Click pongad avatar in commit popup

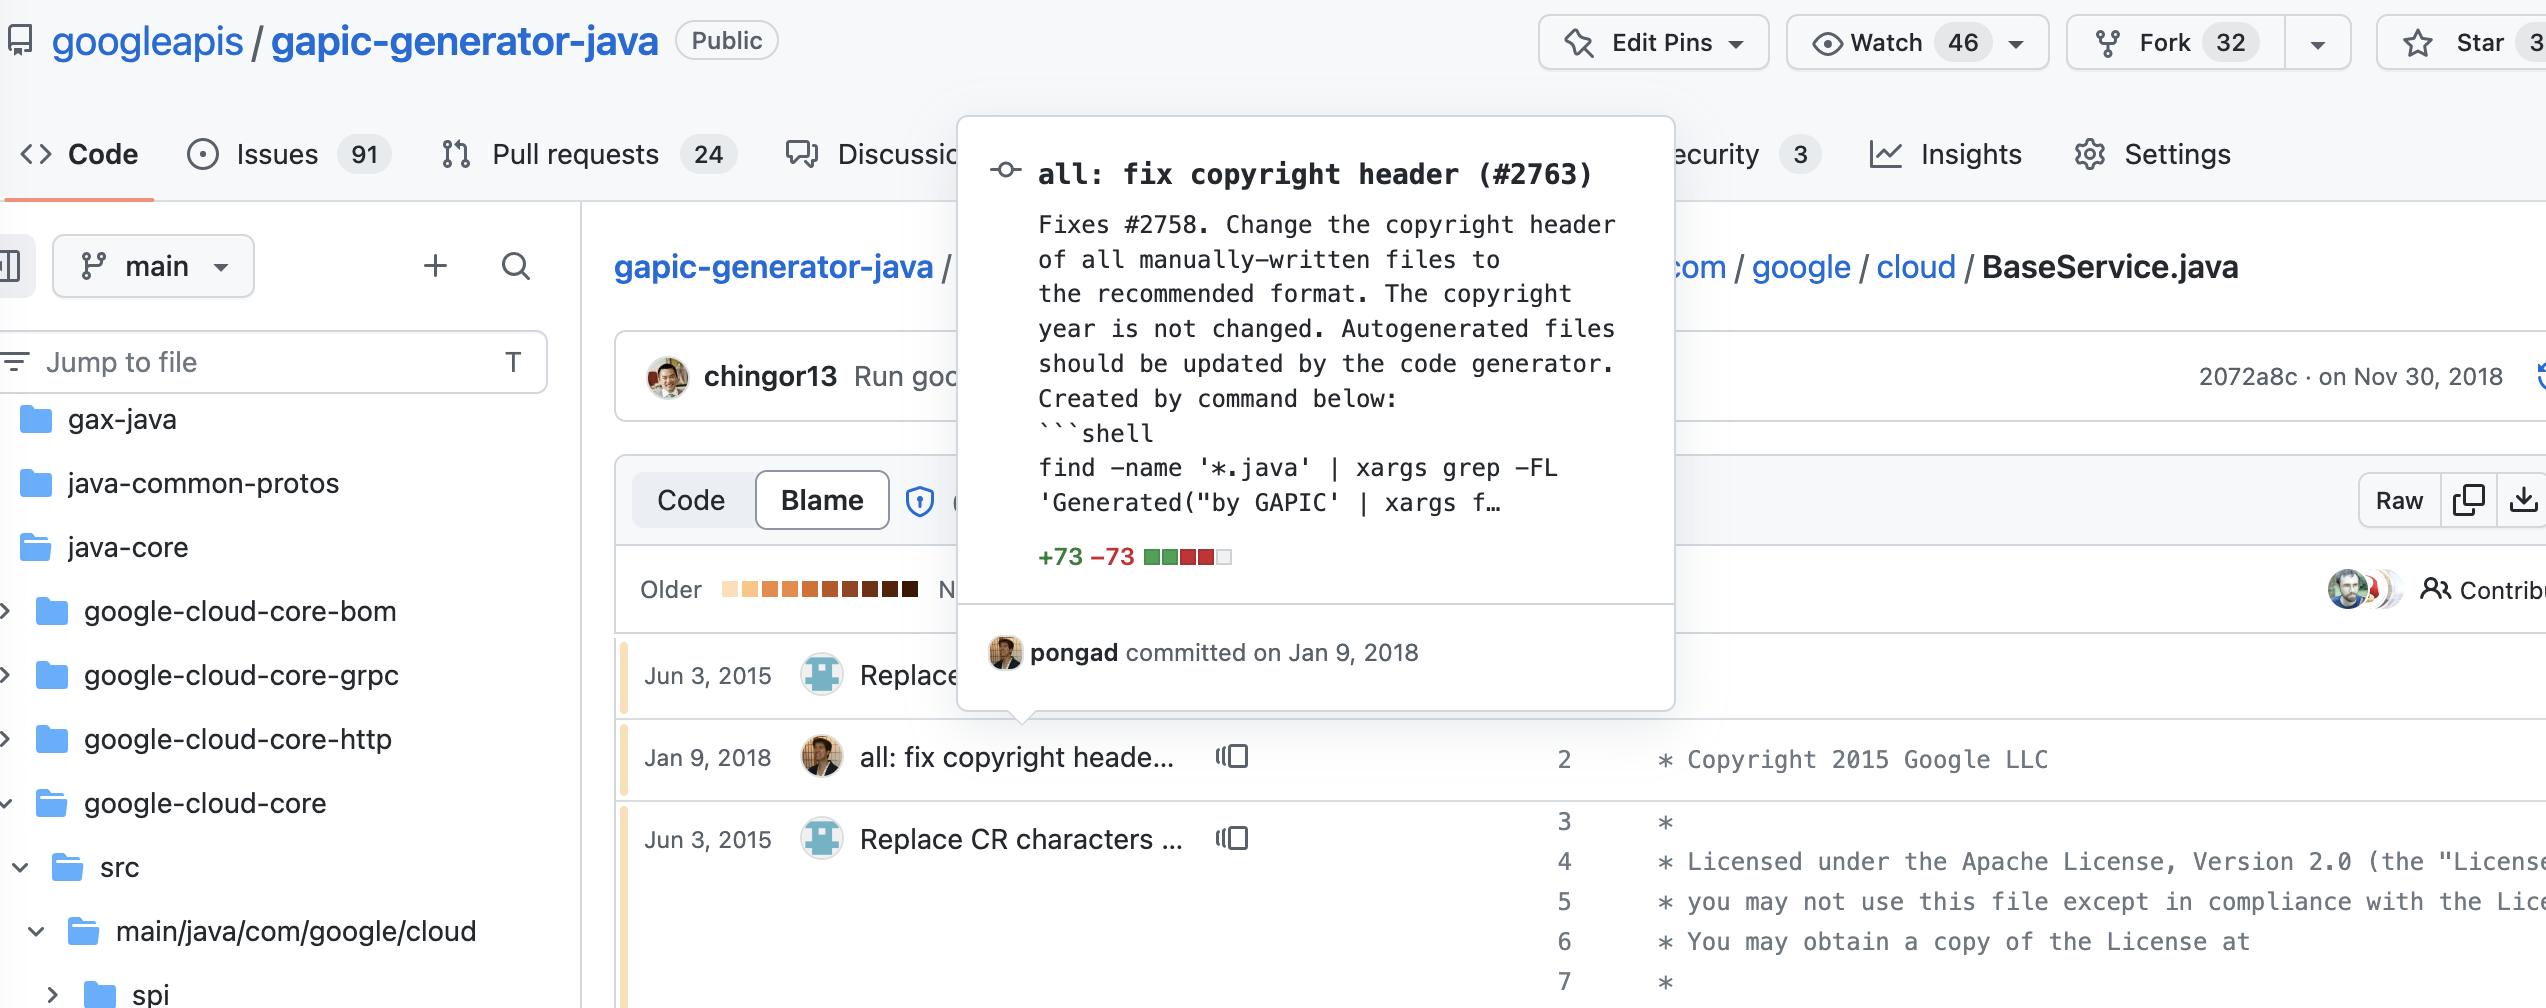[x=1005, y=653]
